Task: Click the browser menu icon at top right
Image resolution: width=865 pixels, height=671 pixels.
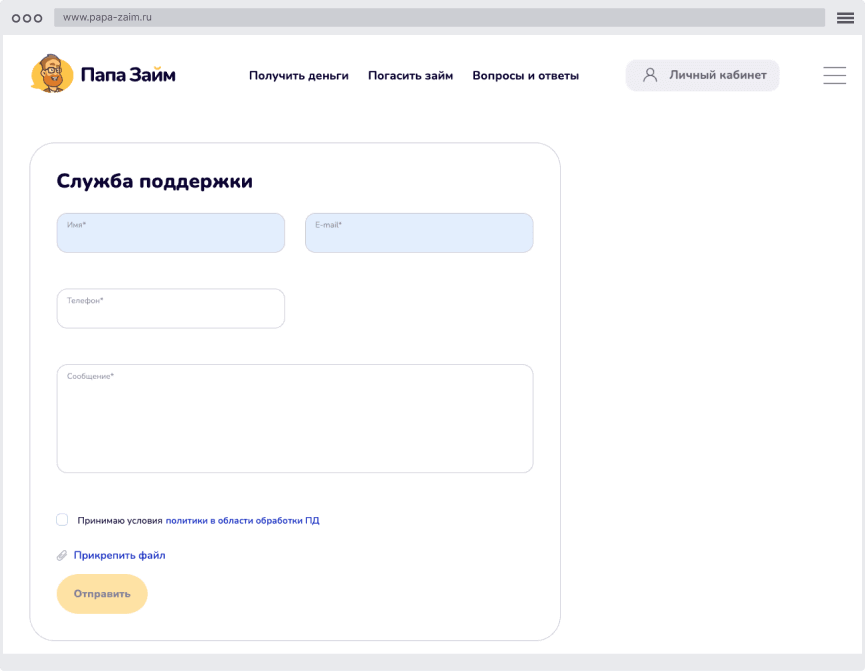Action: tap(846, 16)
